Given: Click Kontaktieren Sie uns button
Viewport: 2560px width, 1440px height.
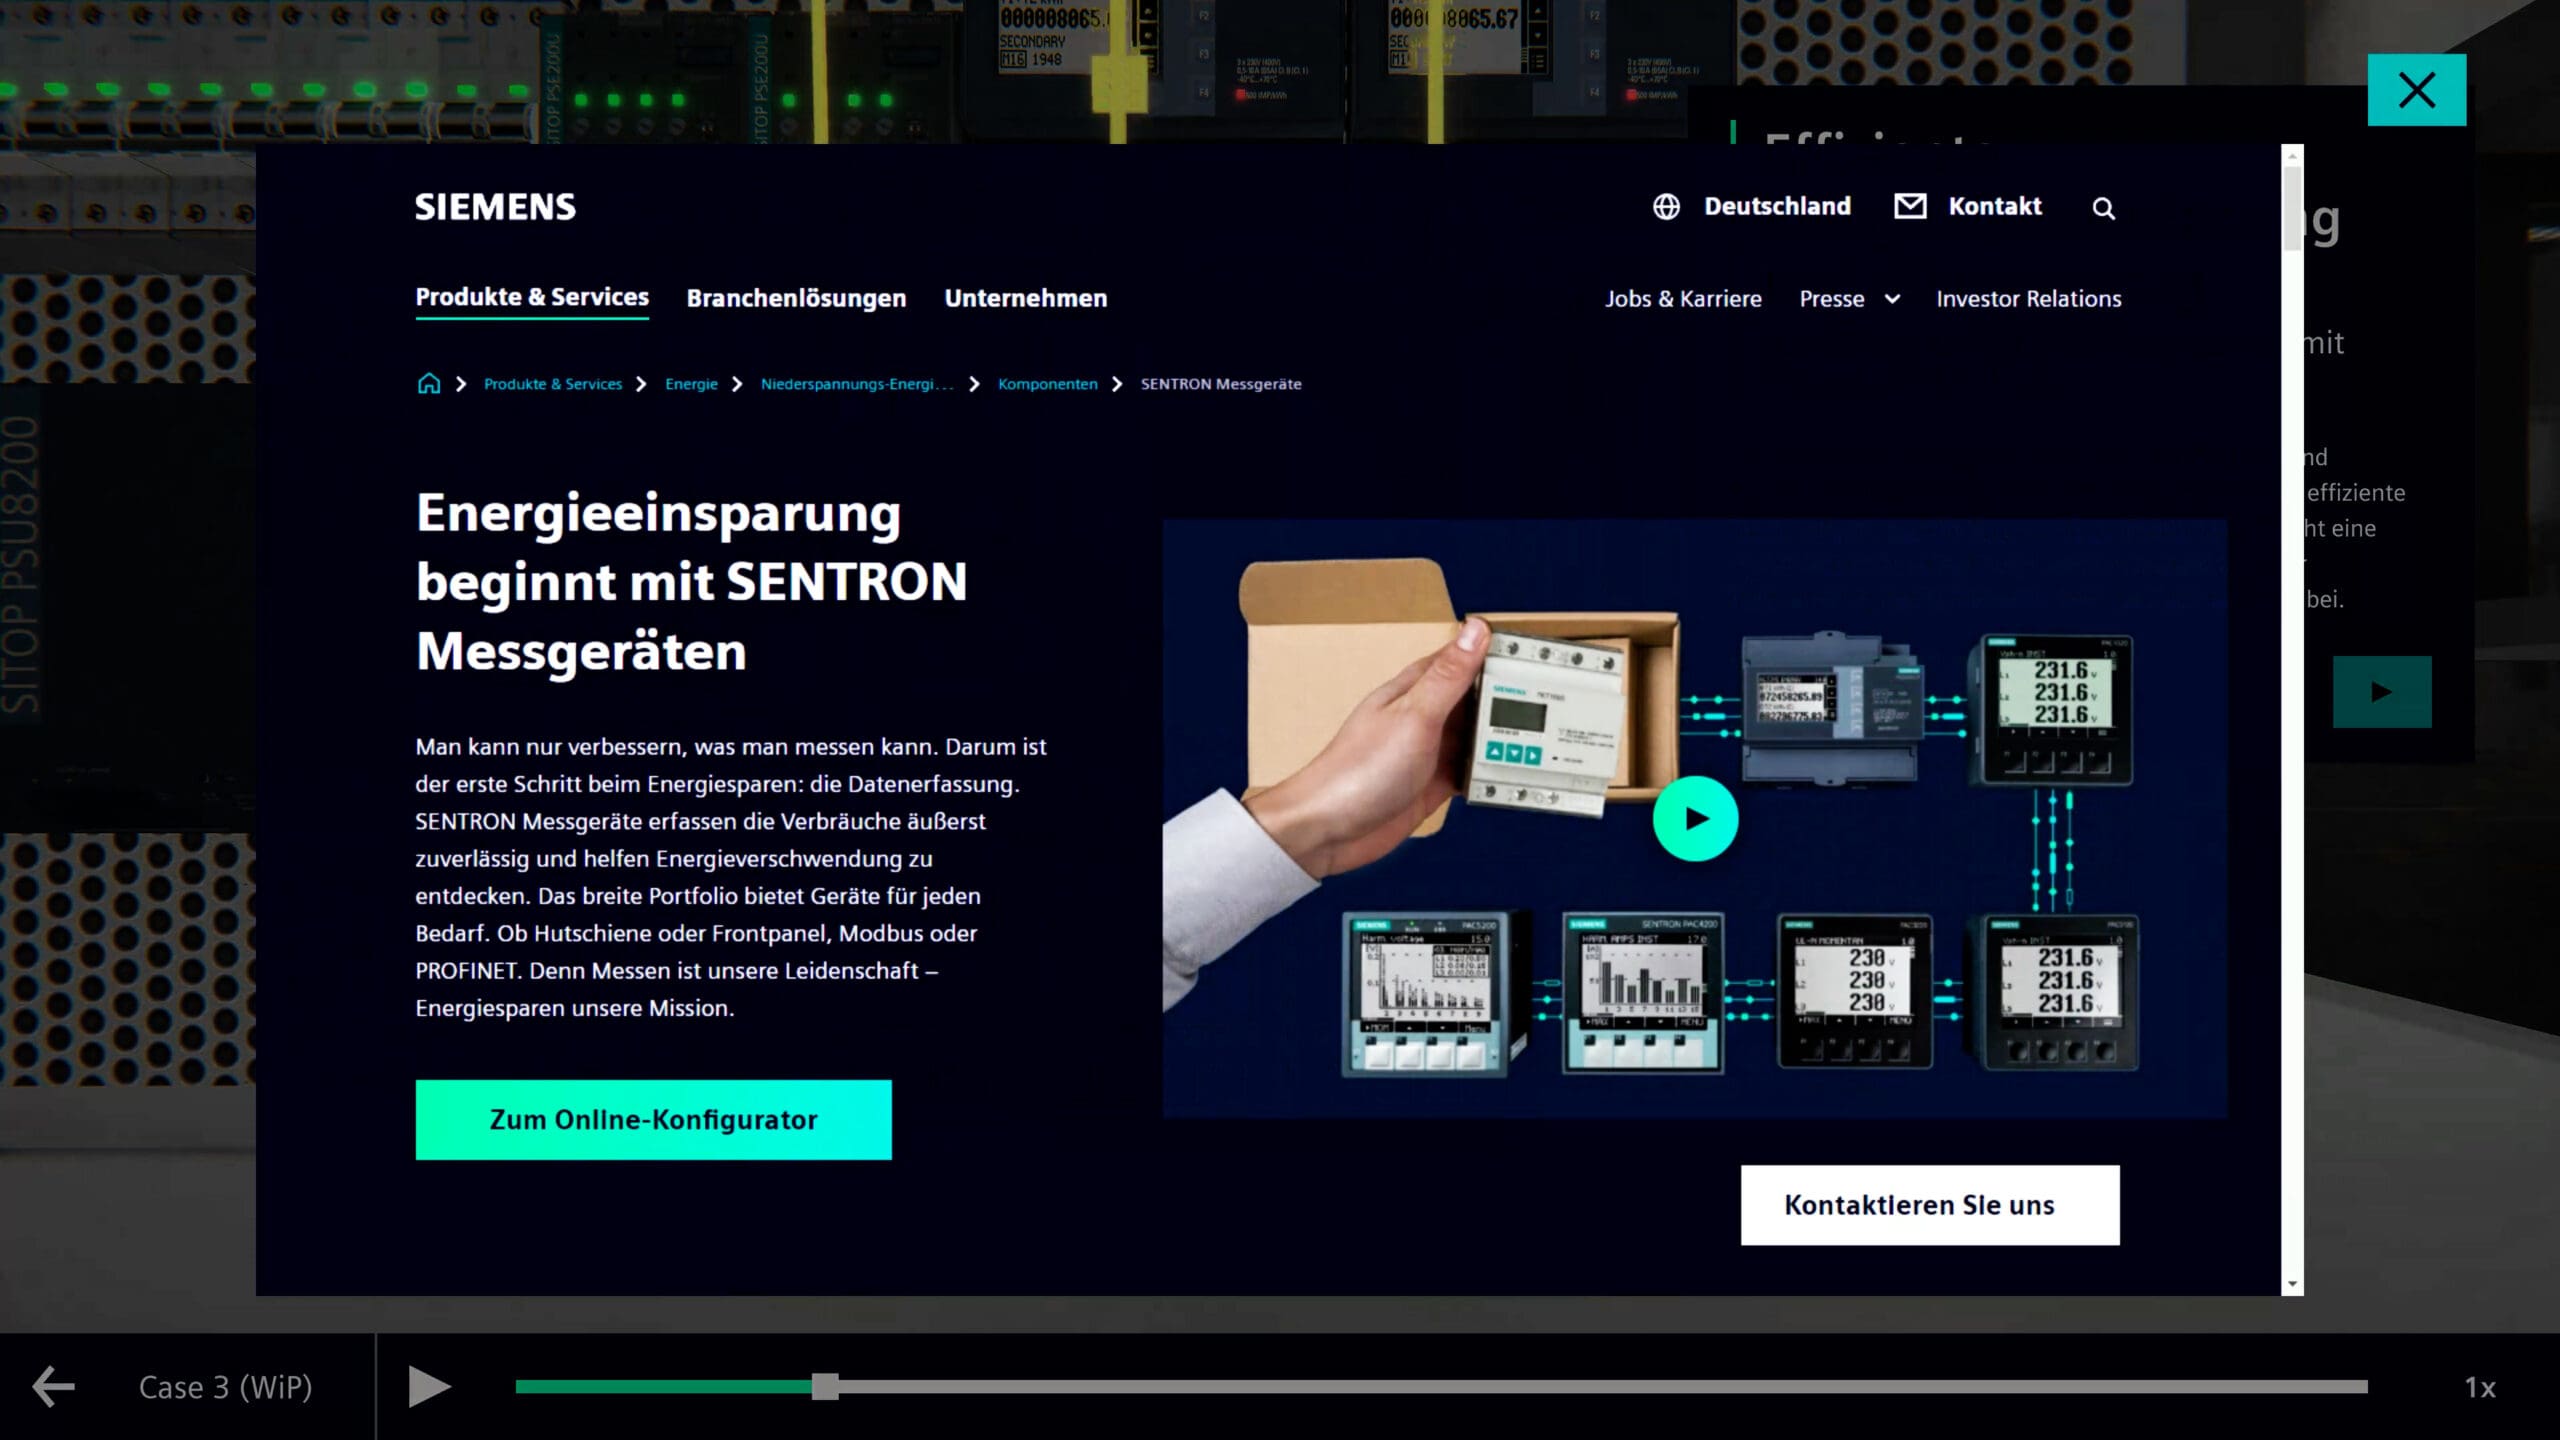Looking at the screenshot, I should [1920, 1204].
